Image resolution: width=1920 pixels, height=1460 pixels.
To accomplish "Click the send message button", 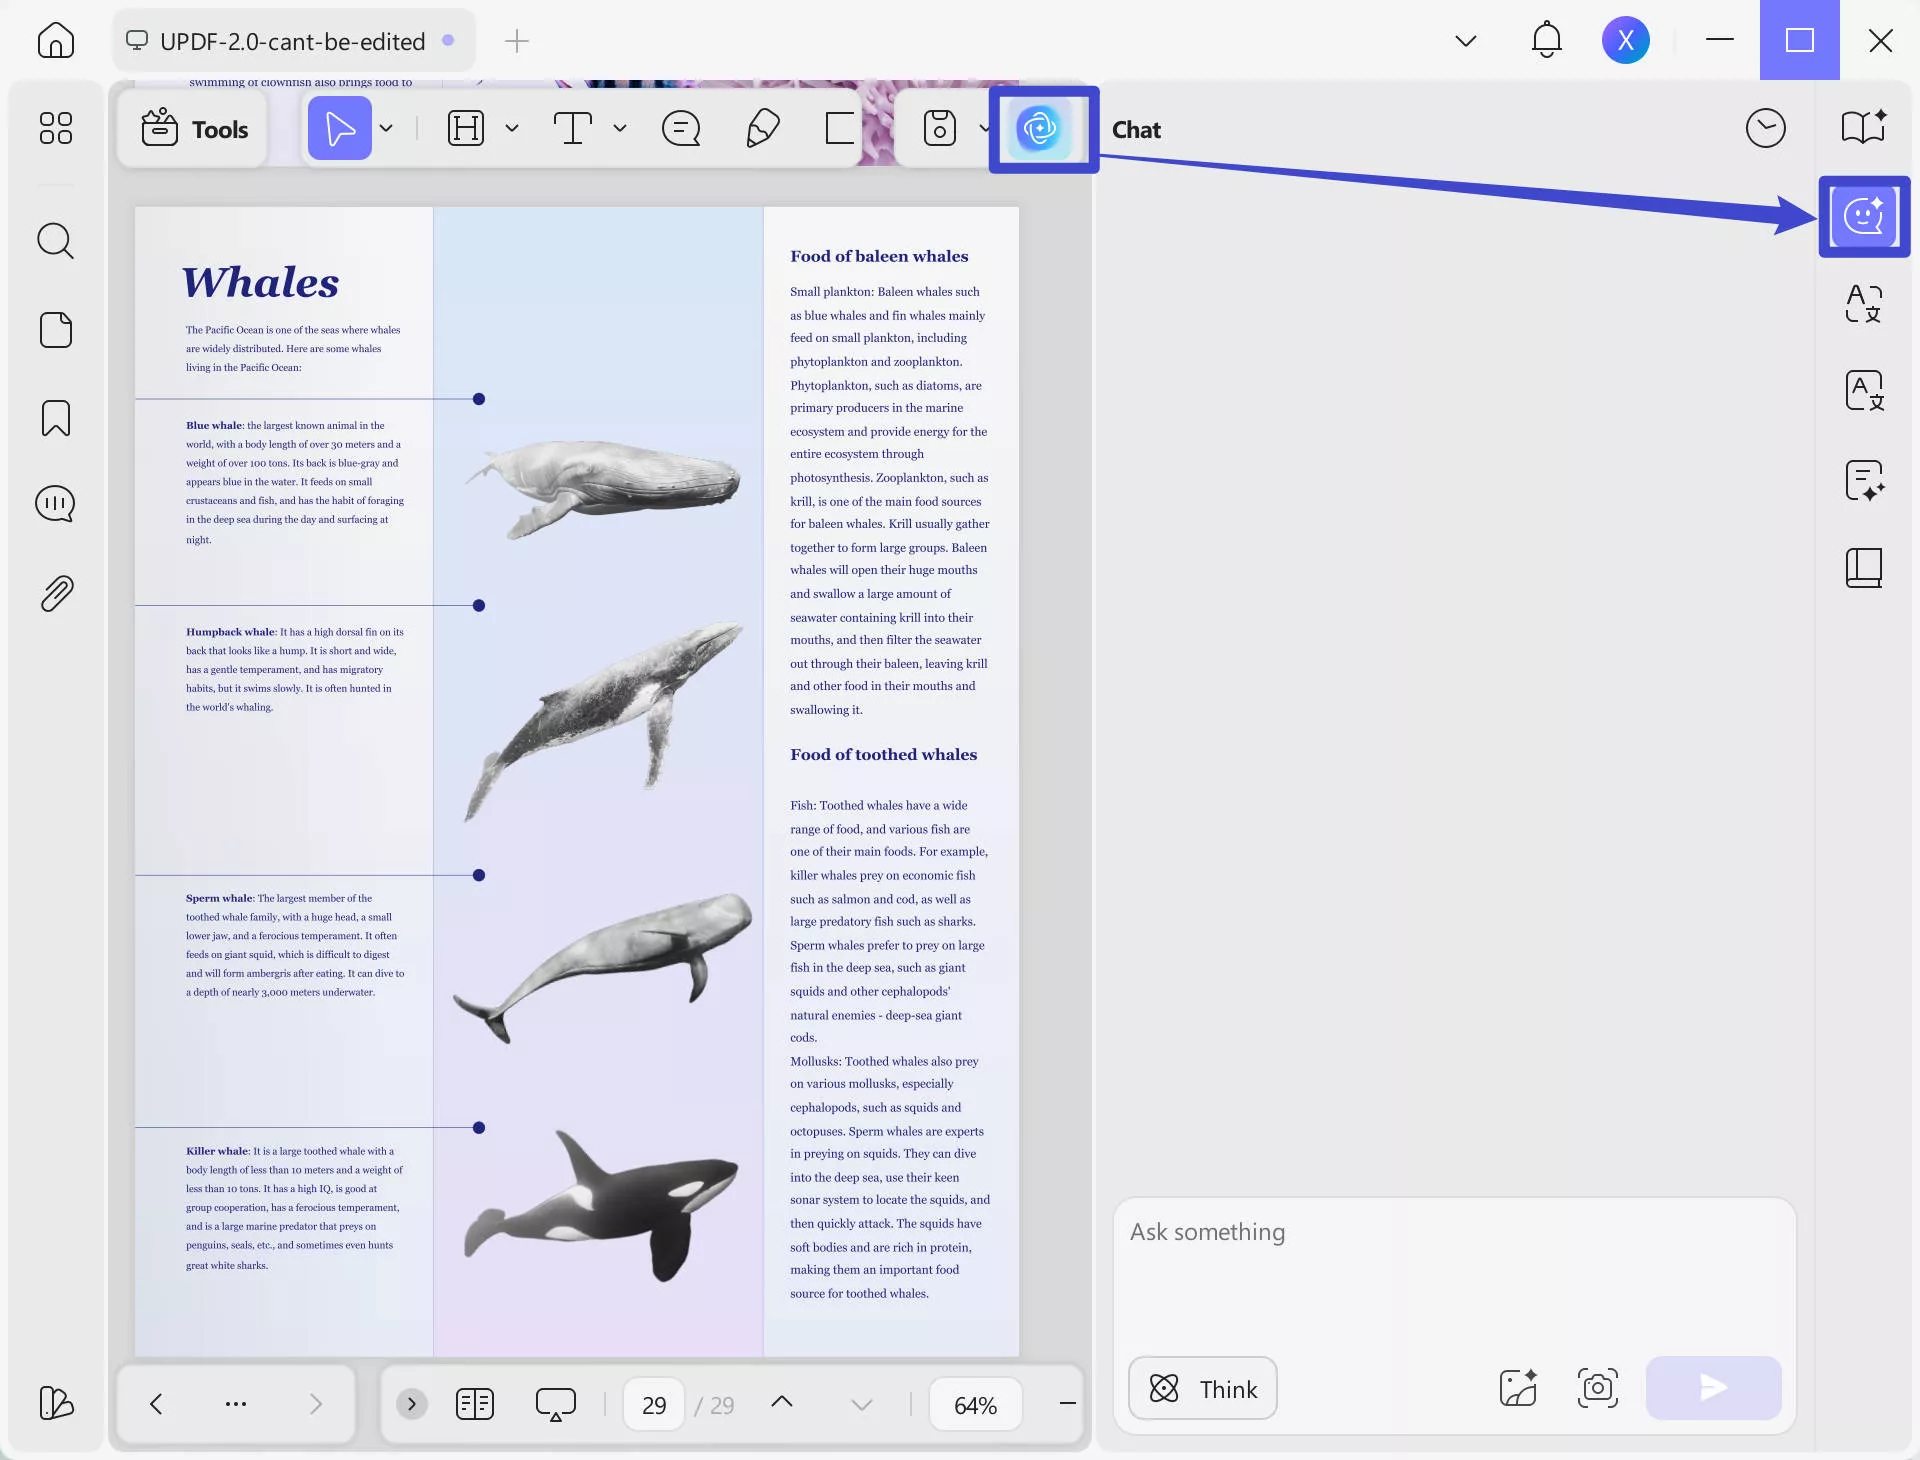I will (x=1713, y=1388).
